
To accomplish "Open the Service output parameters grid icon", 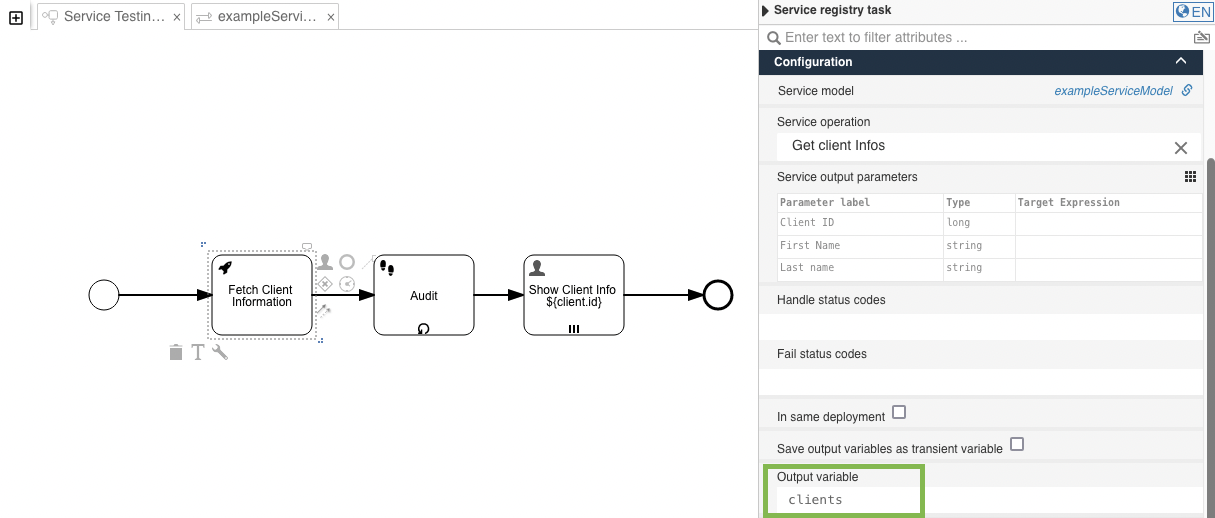I will click(x=1190, y=177).
